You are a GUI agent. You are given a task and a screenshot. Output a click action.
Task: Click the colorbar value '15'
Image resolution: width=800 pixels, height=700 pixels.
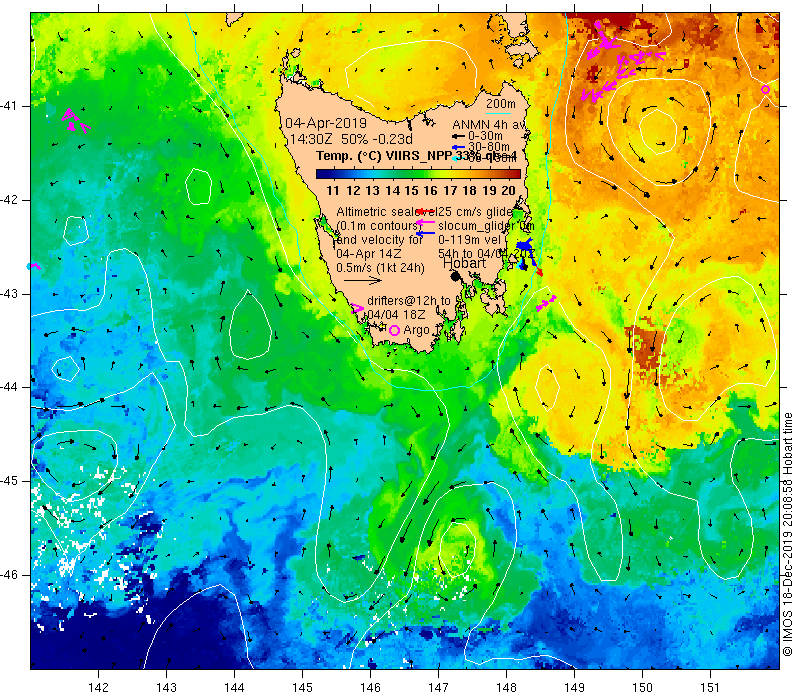point(411,191)
